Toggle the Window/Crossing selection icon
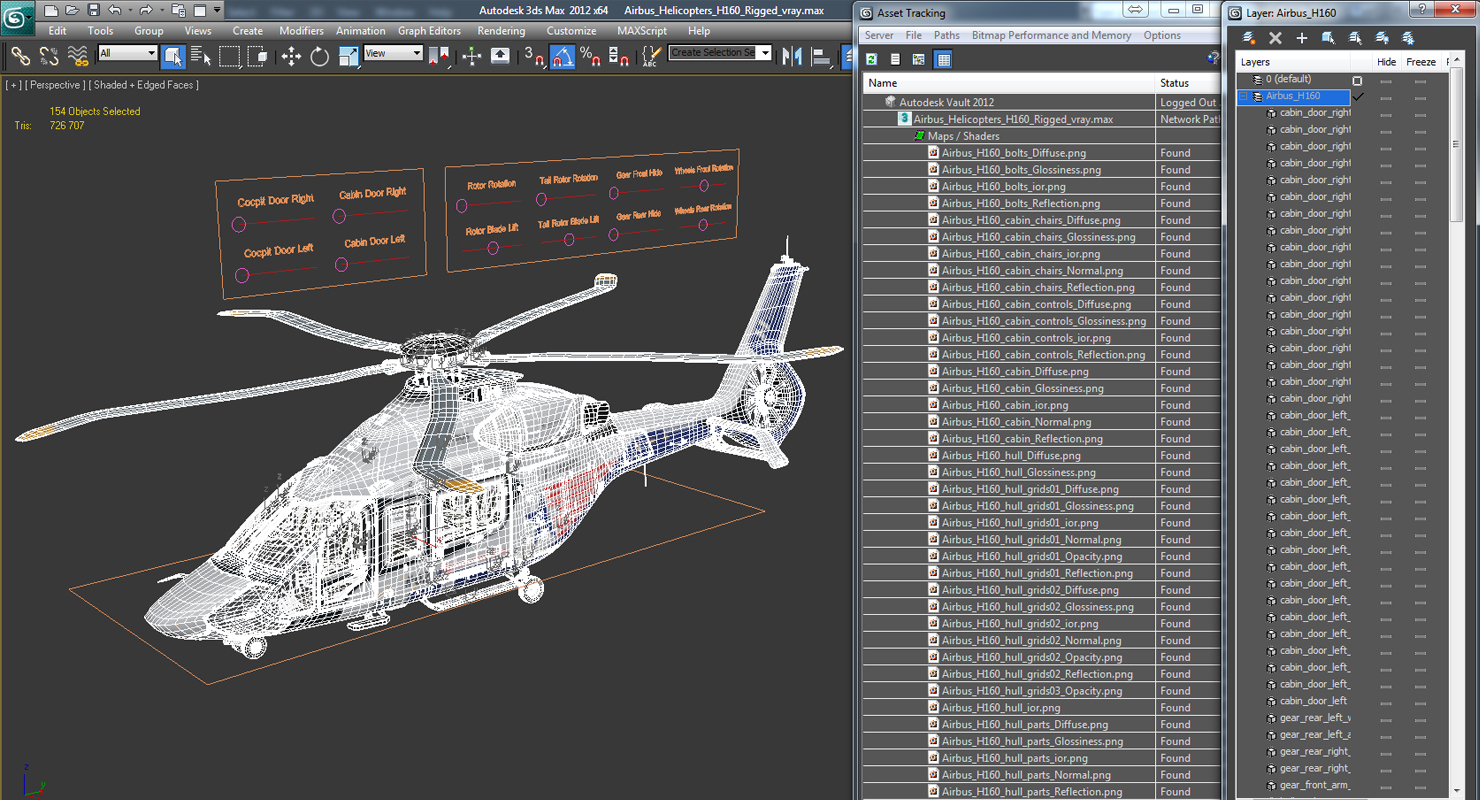Image resolution: width=1480 pixels, height=800 pixels. (x=257, y=56)
